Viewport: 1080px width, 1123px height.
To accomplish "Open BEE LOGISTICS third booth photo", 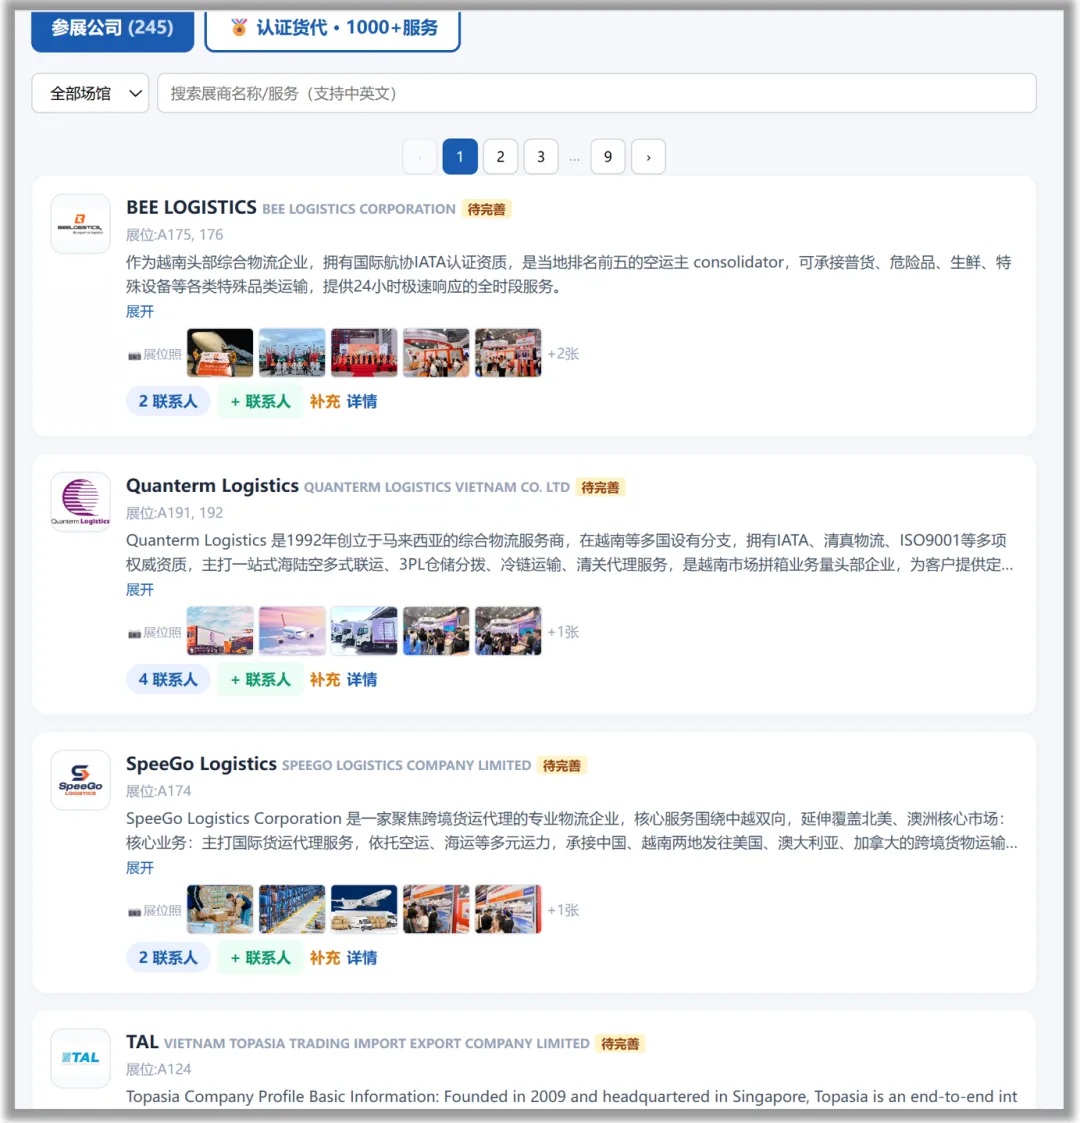I will [x=364, y=353].
